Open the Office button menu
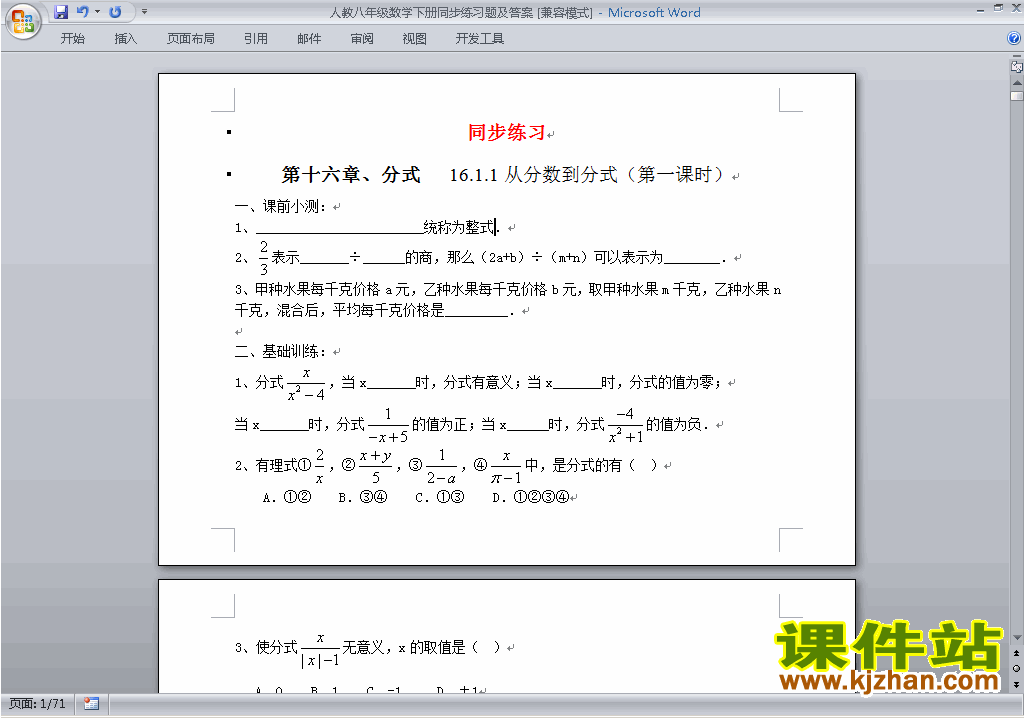Viewport: 1024px width, 718px height. [23, 22]
